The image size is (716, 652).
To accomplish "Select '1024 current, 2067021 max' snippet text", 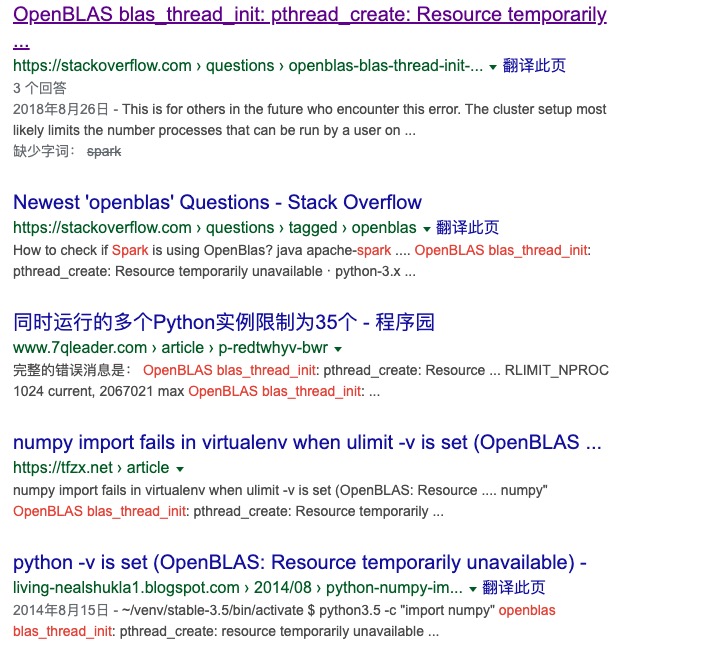I will point(99,391).
